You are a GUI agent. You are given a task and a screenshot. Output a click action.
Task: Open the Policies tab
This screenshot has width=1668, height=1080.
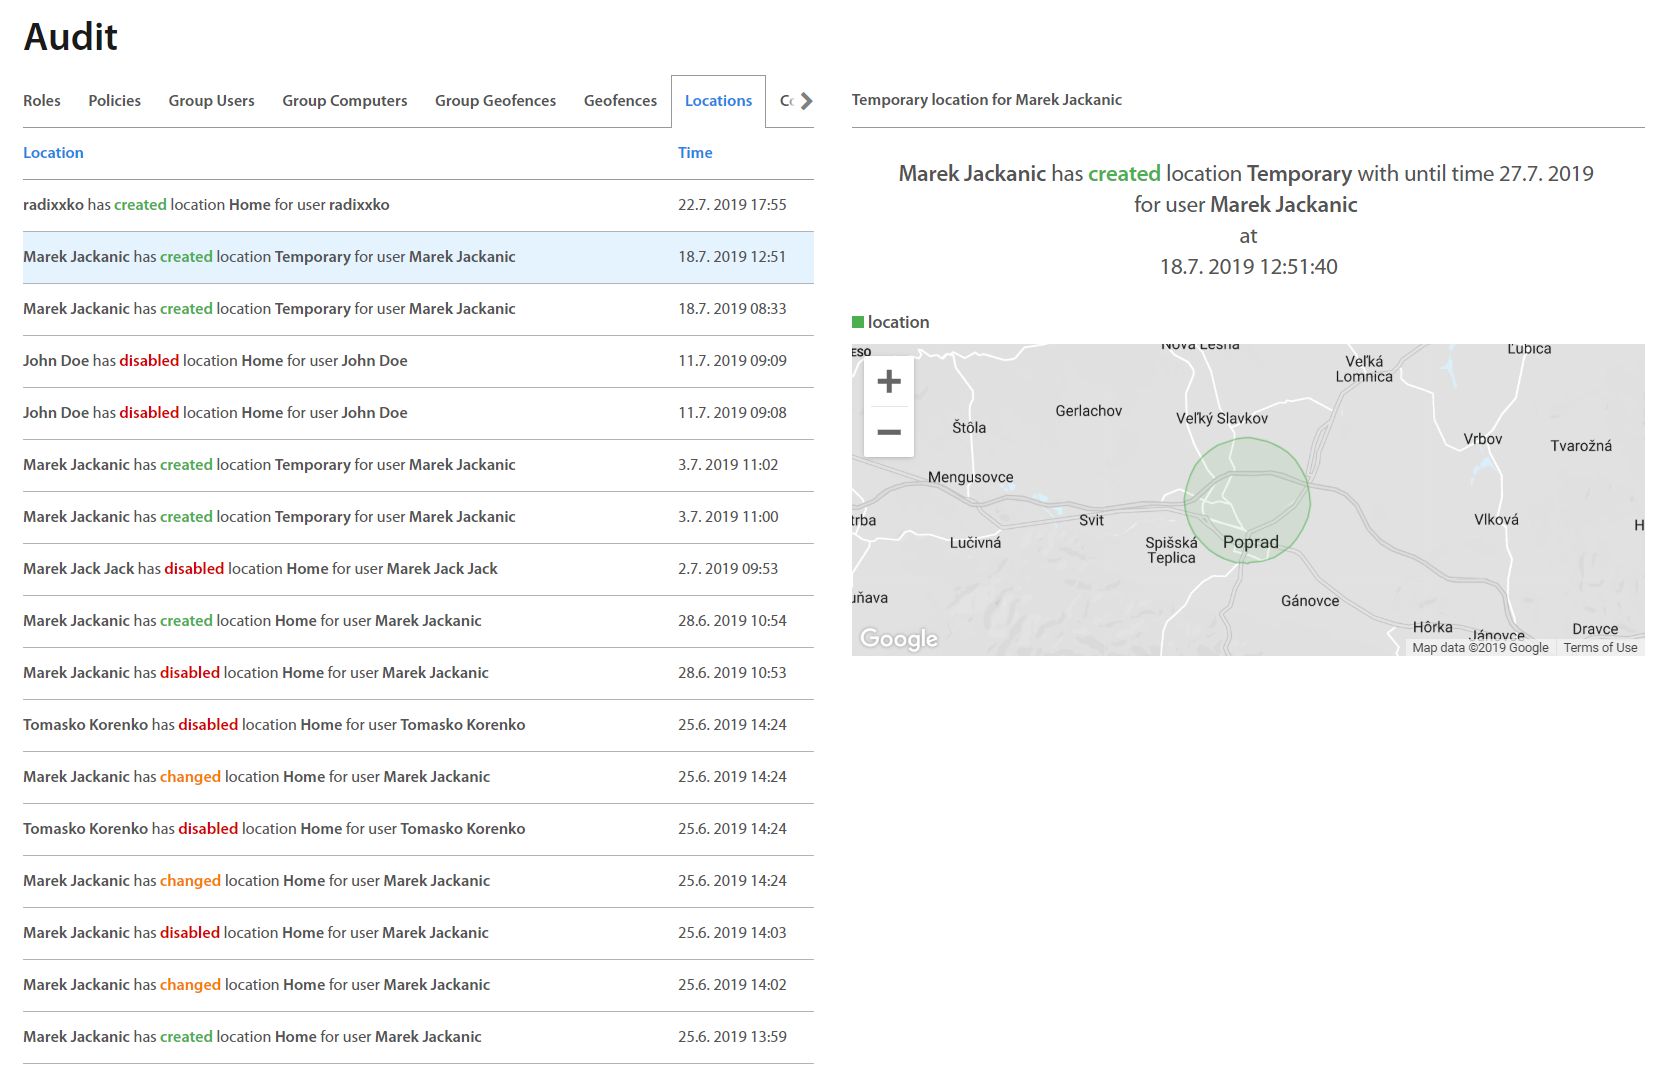pos(114,101)
